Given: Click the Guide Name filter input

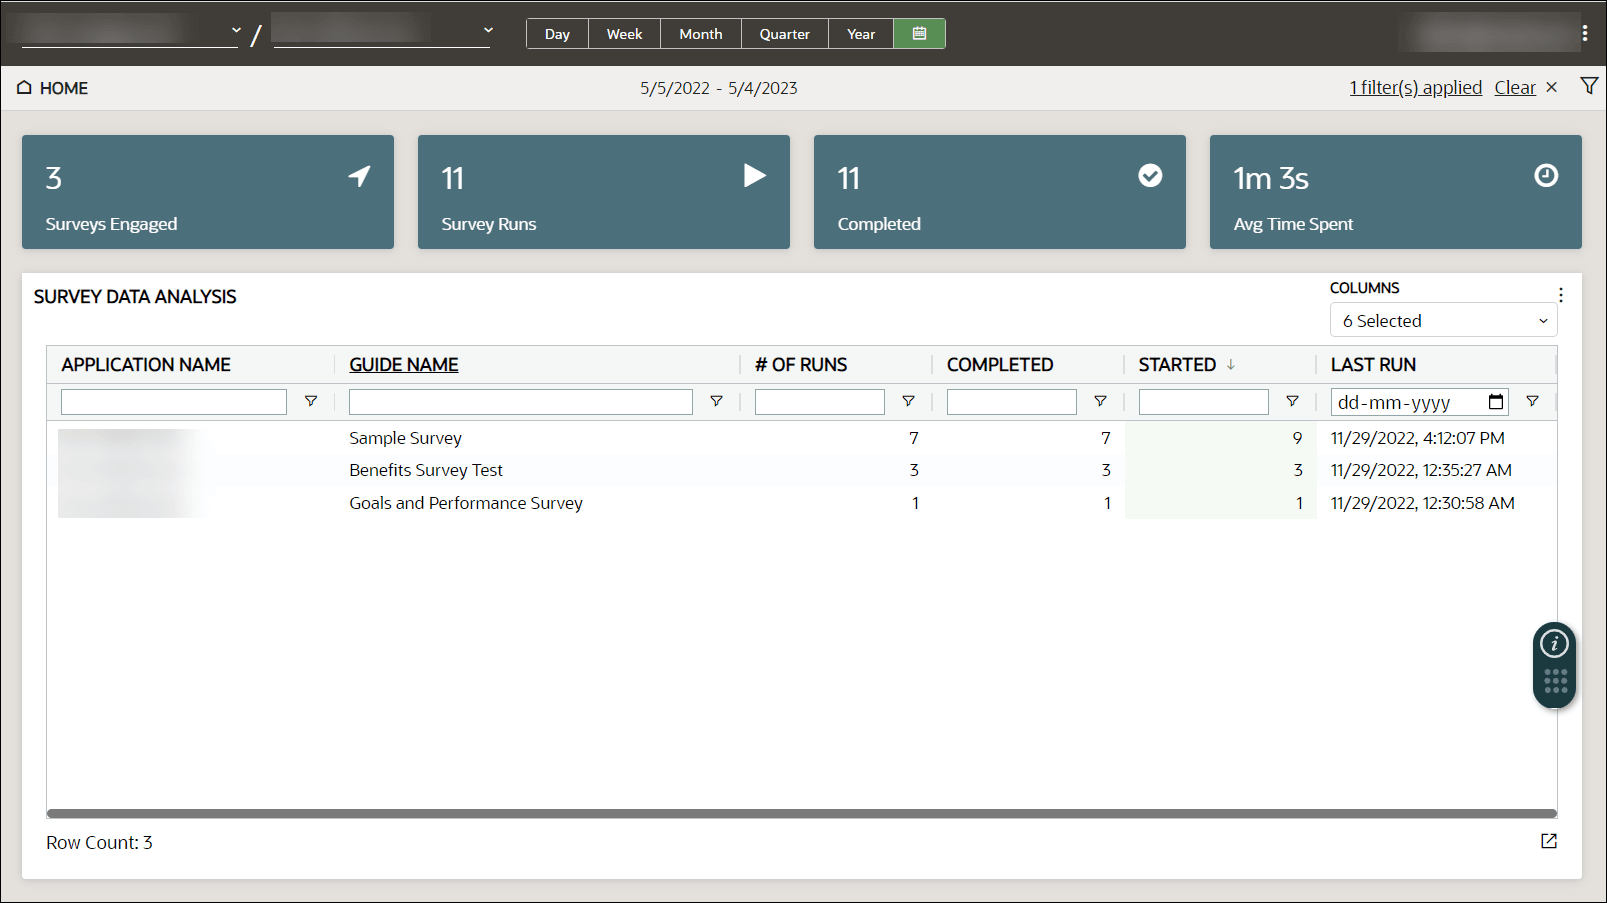Looking at the screenshot, I should point(521,402).
